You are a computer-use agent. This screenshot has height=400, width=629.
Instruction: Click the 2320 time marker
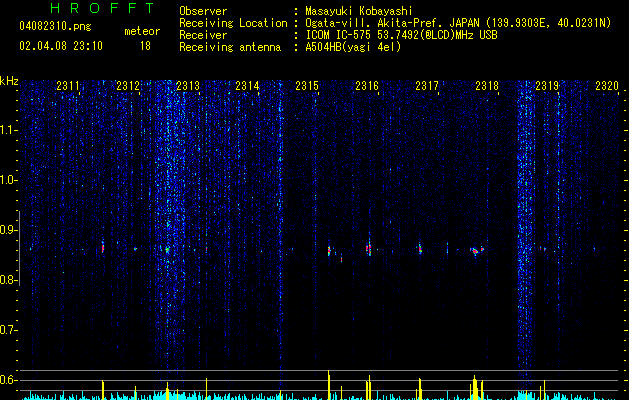point(607,86)
